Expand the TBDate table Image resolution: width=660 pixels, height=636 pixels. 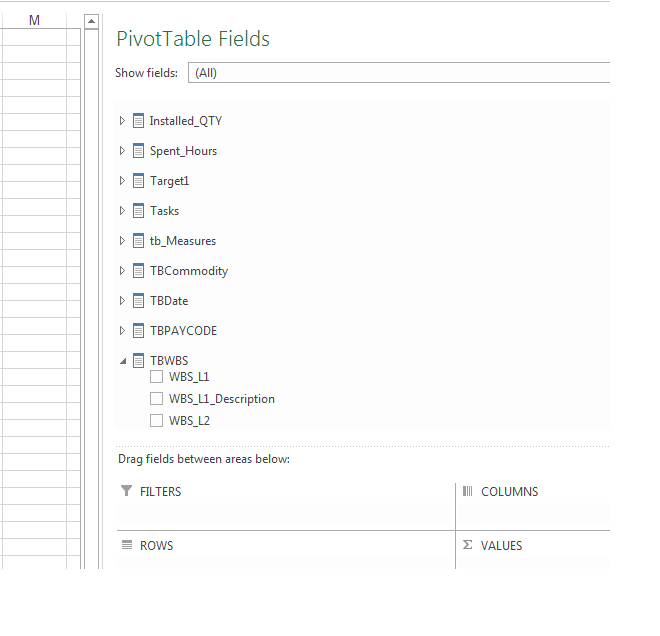coord(122,301)
